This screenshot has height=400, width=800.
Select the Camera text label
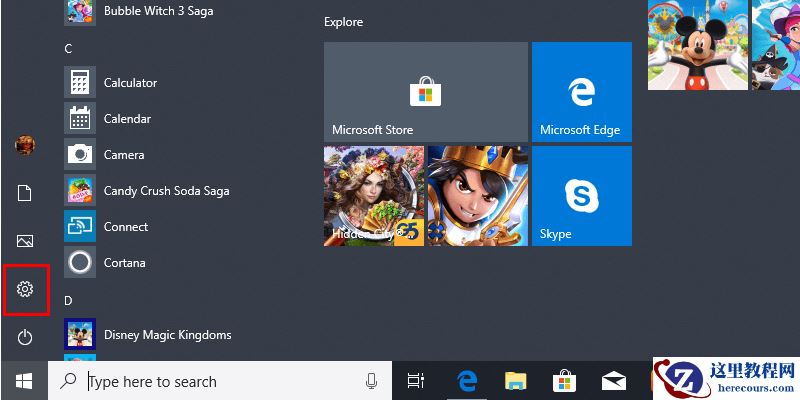[124, 155]
